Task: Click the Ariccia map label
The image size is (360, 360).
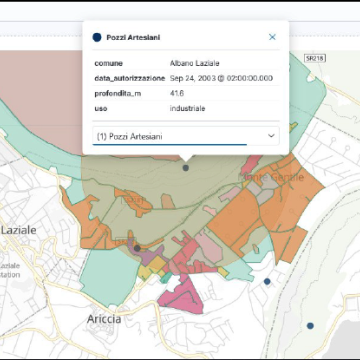Action: tap(104, 319)
